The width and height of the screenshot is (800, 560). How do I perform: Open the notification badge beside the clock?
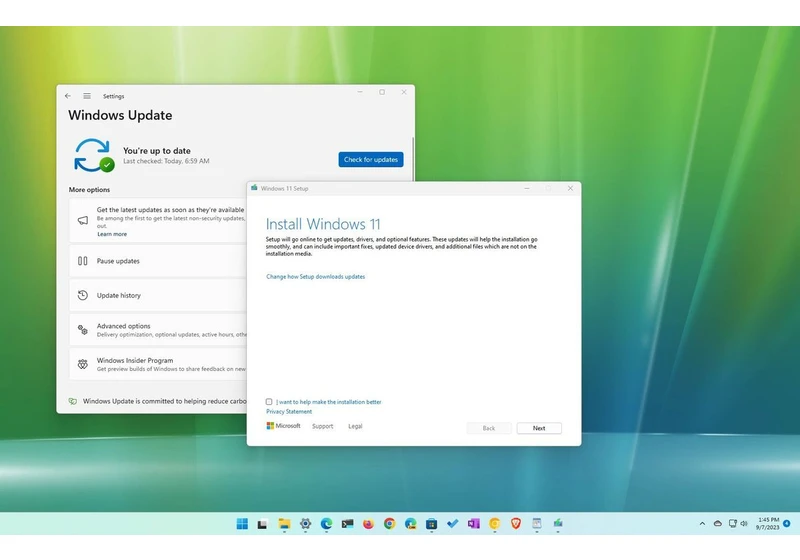pyautogui.click(x=787, y=524)
